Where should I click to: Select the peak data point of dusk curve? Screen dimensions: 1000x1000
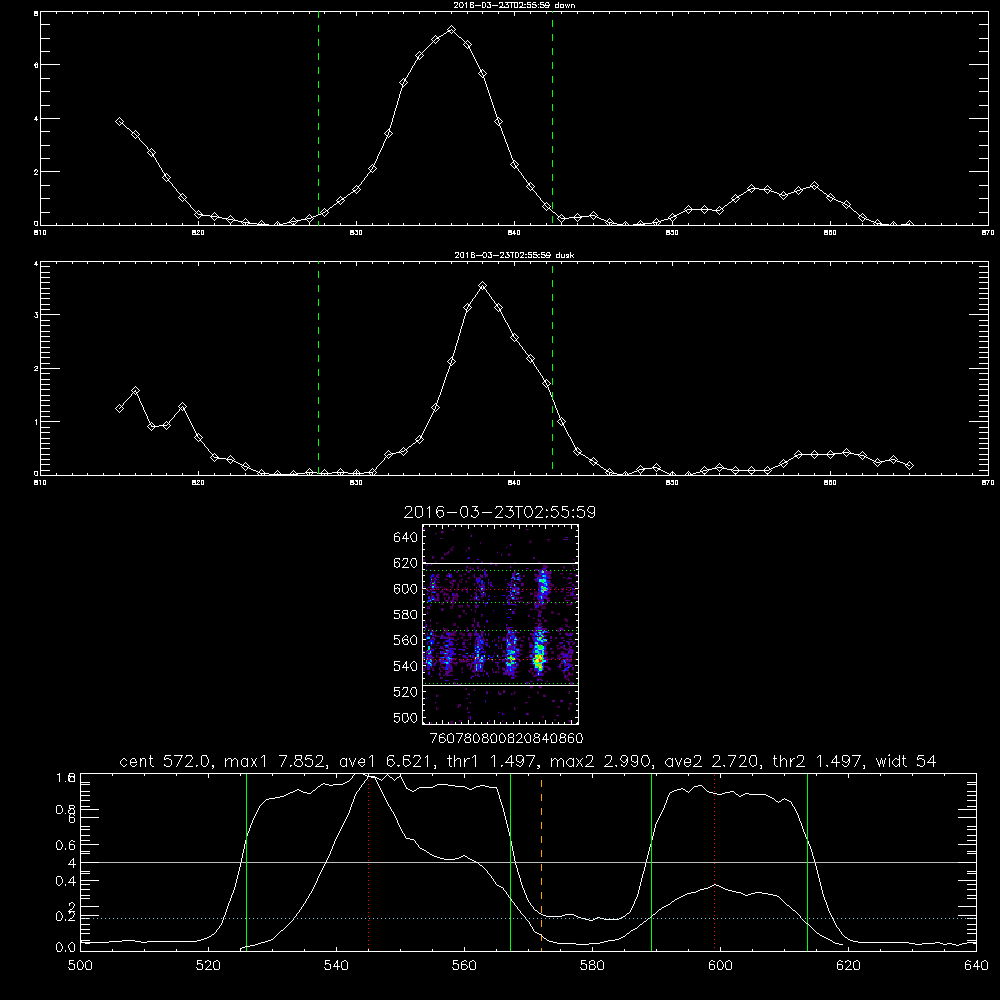point(483,286)
